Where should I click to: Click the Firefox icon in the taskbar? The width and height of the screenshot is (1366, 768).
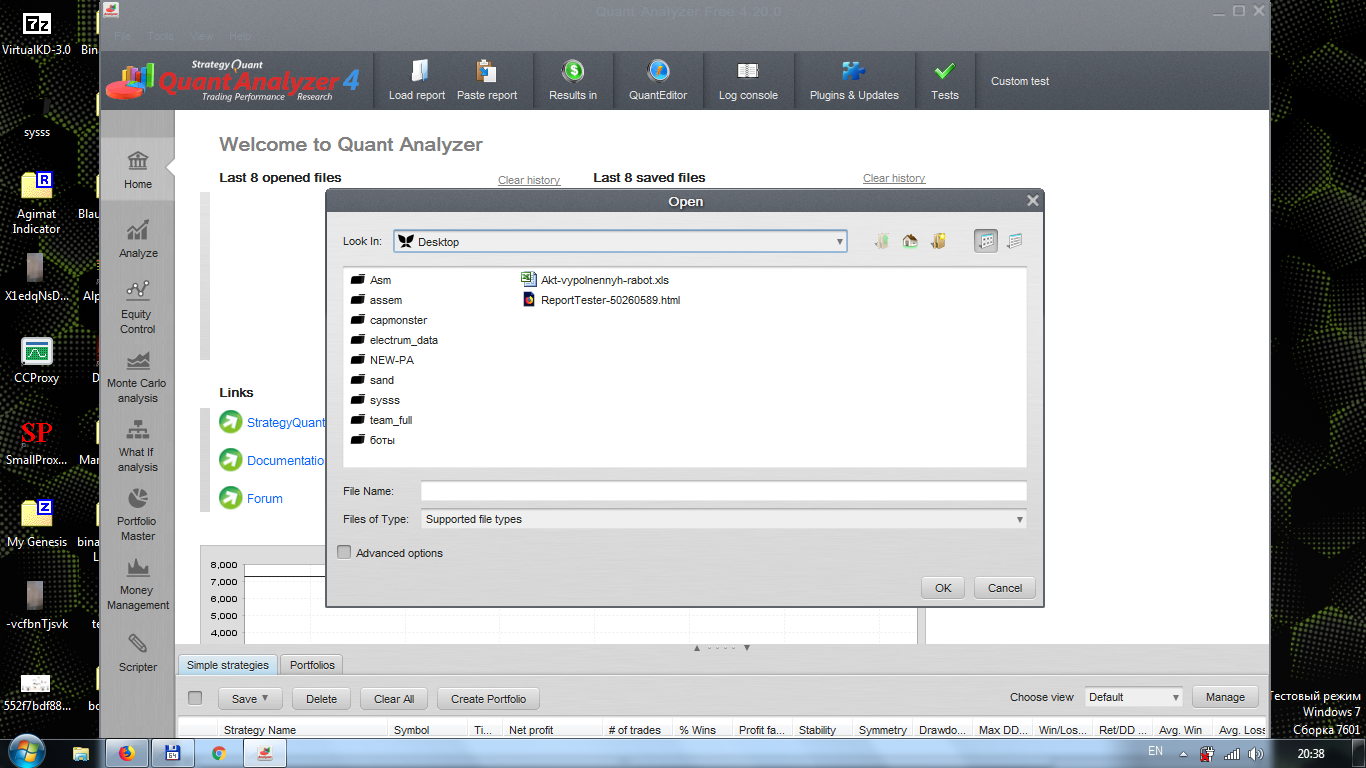tap(127, 753)
